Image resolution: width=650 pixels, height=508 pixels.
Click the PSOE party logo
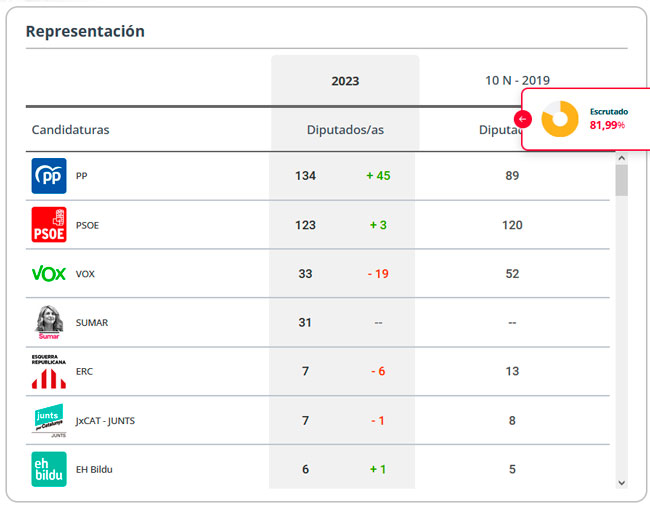tap(49, 225)
